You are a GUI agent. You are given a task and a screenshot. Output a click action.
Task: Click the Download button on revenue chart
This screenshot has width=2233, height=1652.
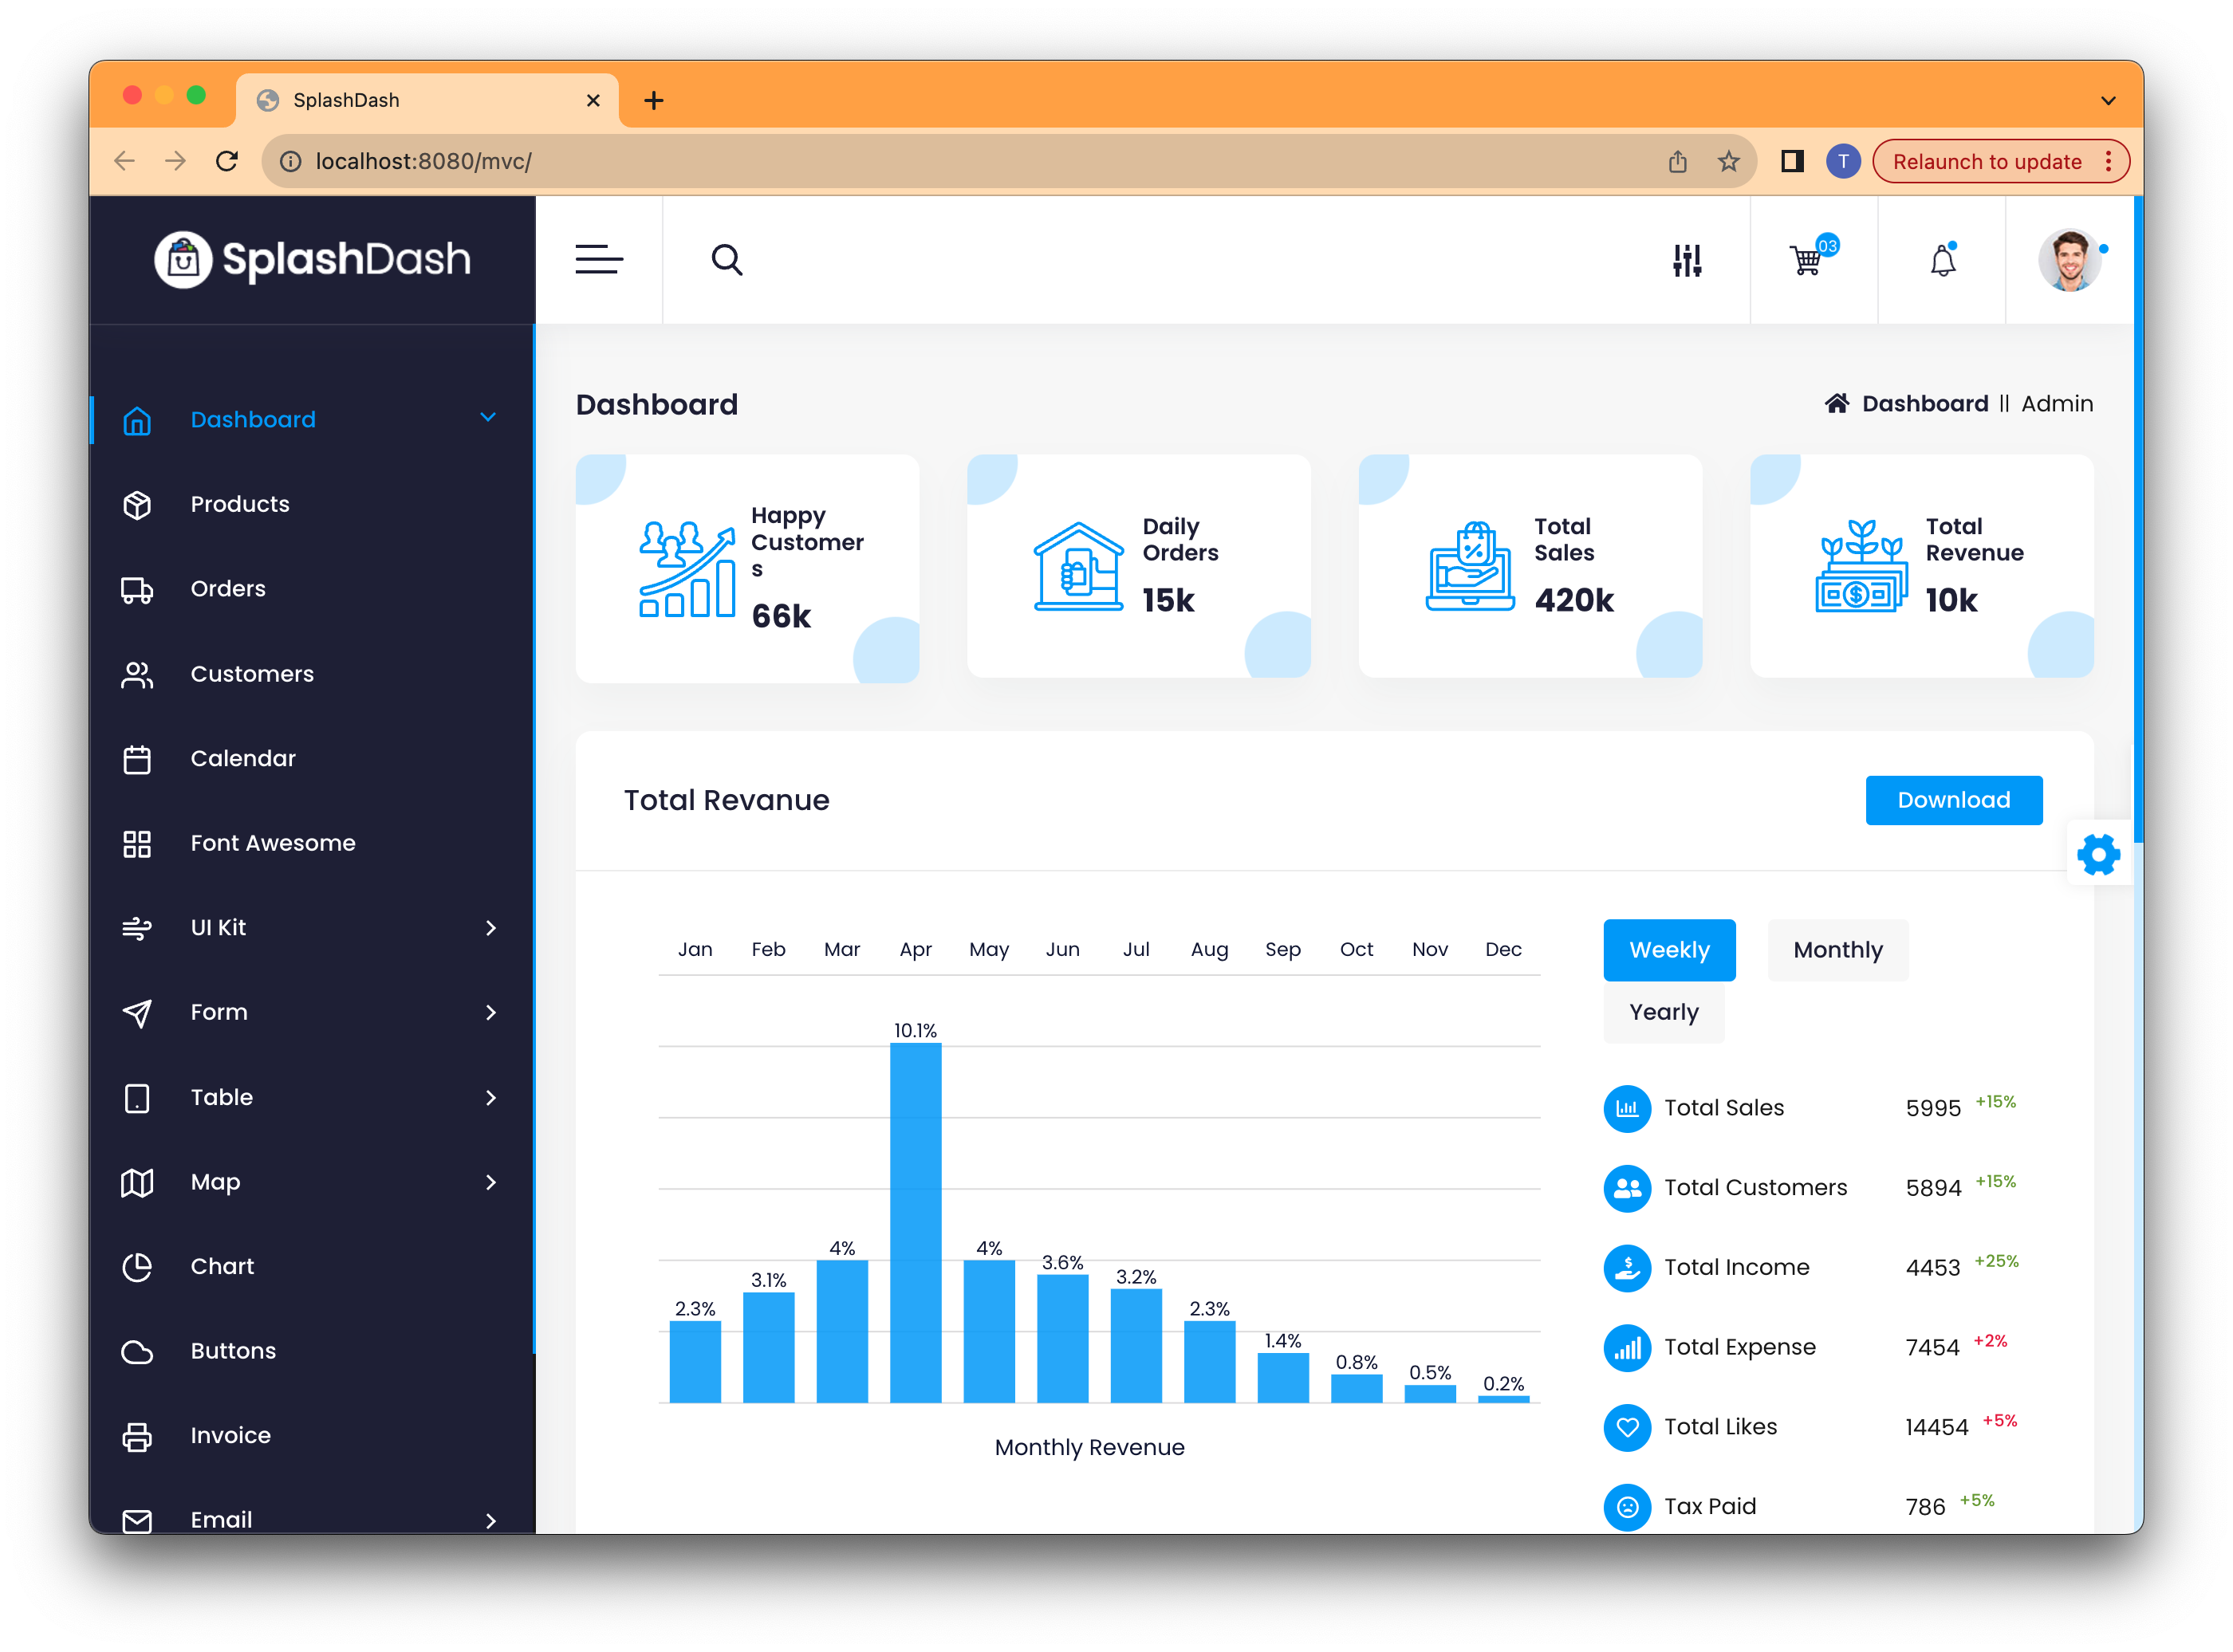coord(1954,800)
